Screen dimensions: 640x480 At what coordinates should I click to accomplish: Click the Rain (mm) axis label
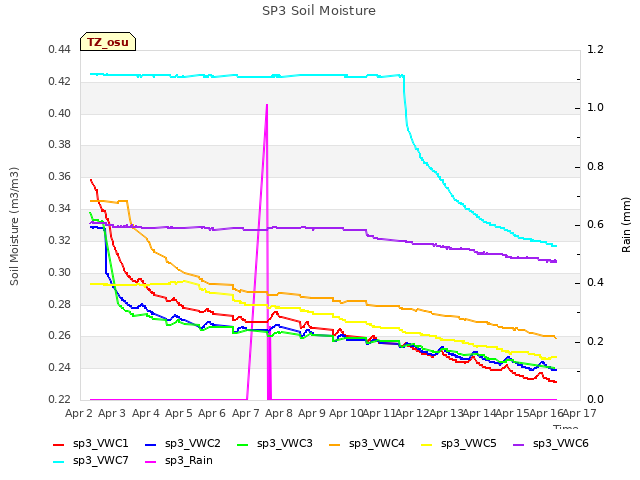[626, 225]
